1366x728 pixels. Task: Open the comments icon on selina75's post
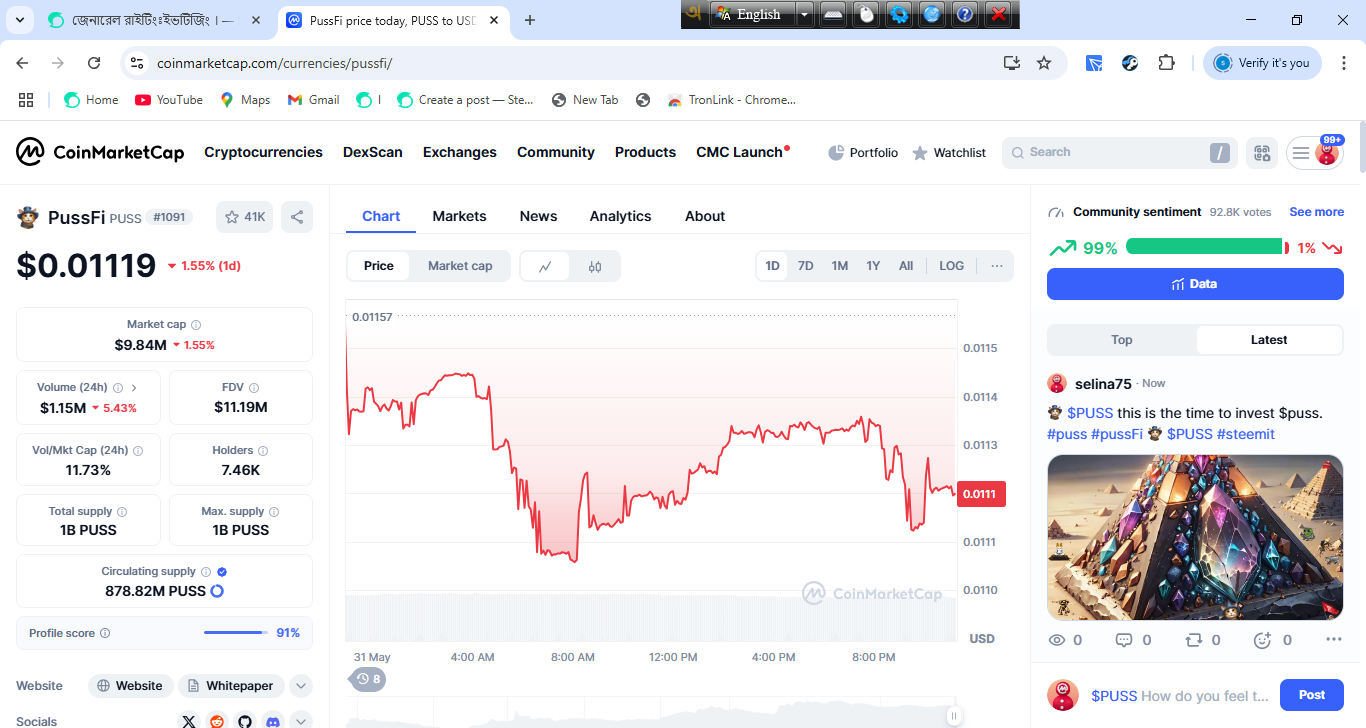pos(1123,640)
